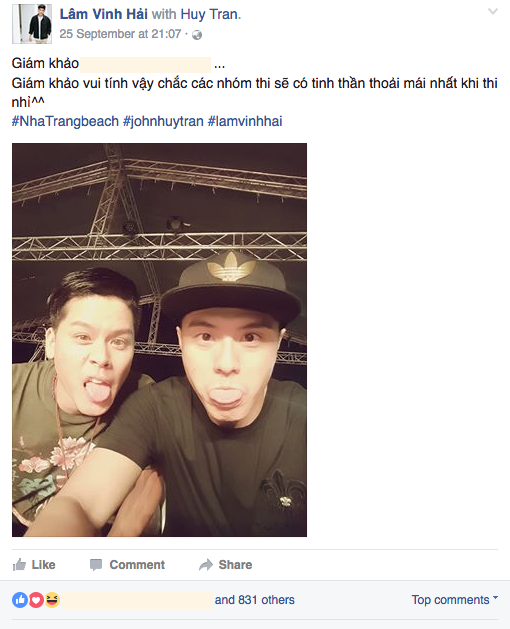Open the #johnhuytran hashtag
The image size is (510, 629).
click(163, 121)
